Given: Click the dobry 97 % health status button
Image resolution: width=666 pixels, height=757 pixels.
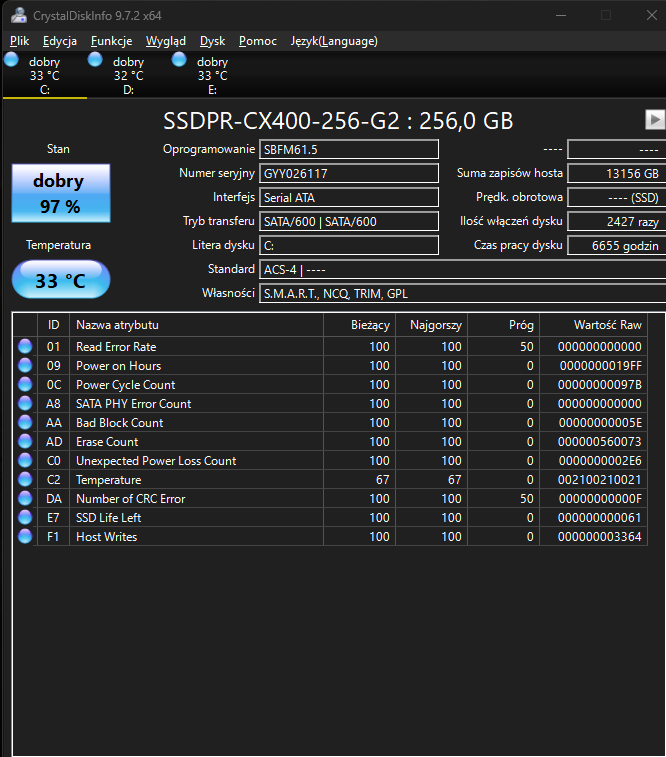Looking at the screenshot, I should 59,194.
